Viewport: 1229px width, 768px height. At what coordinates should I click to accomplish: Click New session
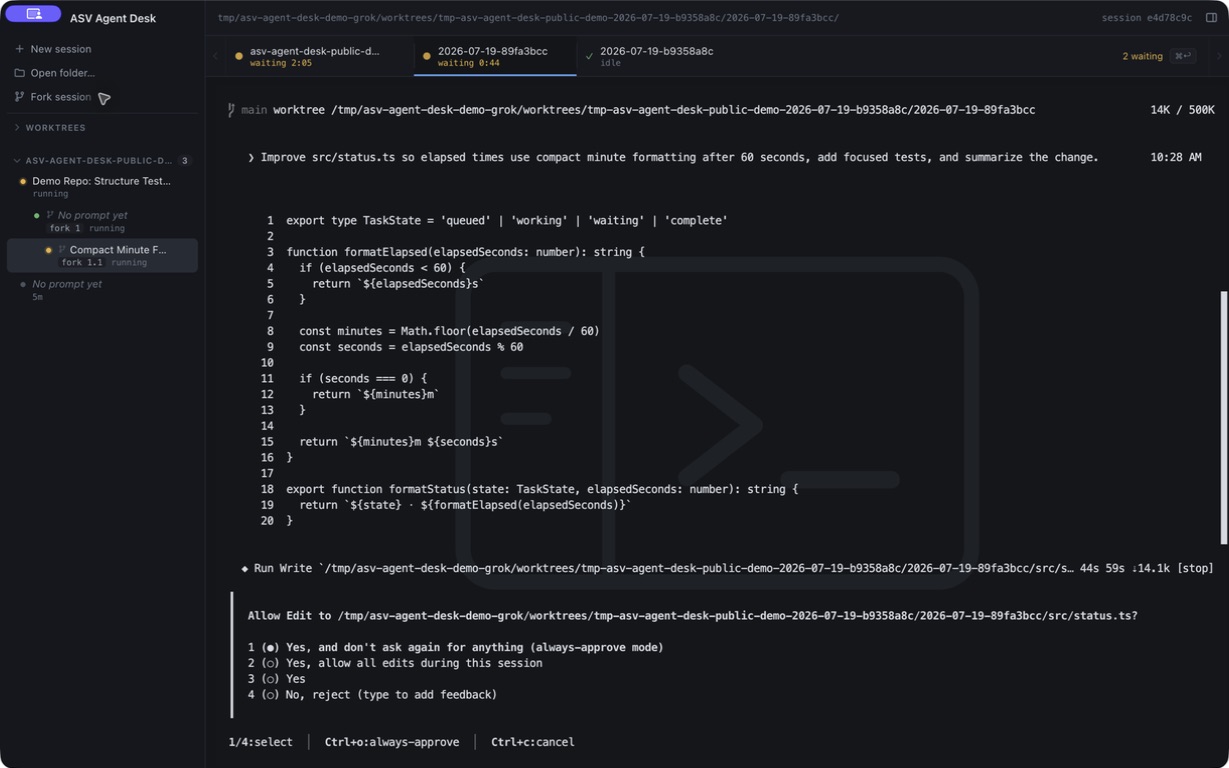pos(60,49)
